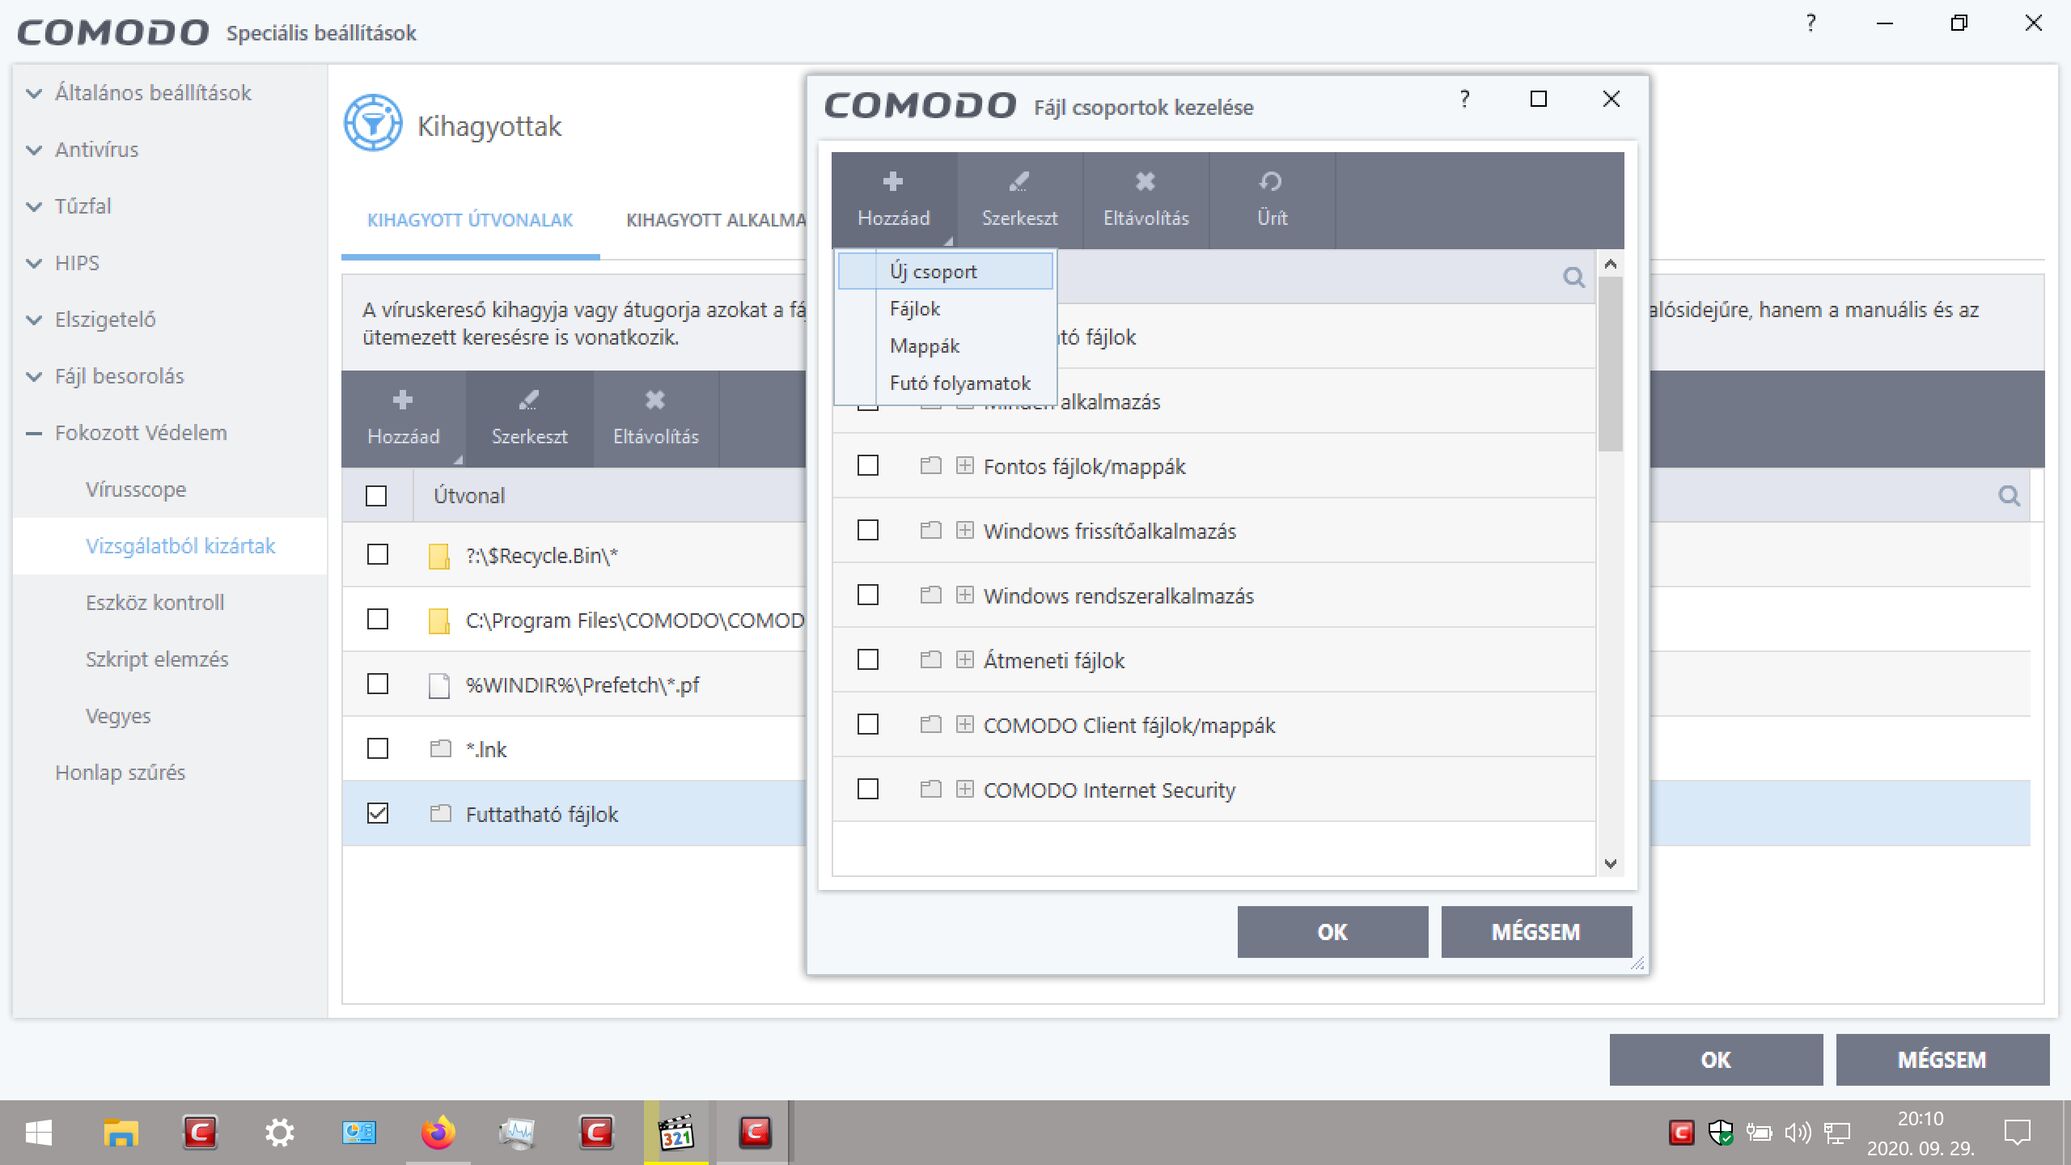The image size is (2071, 1165).
Task: Expand Általános beállítások in the sidebar
Action: tap(35, 94)
